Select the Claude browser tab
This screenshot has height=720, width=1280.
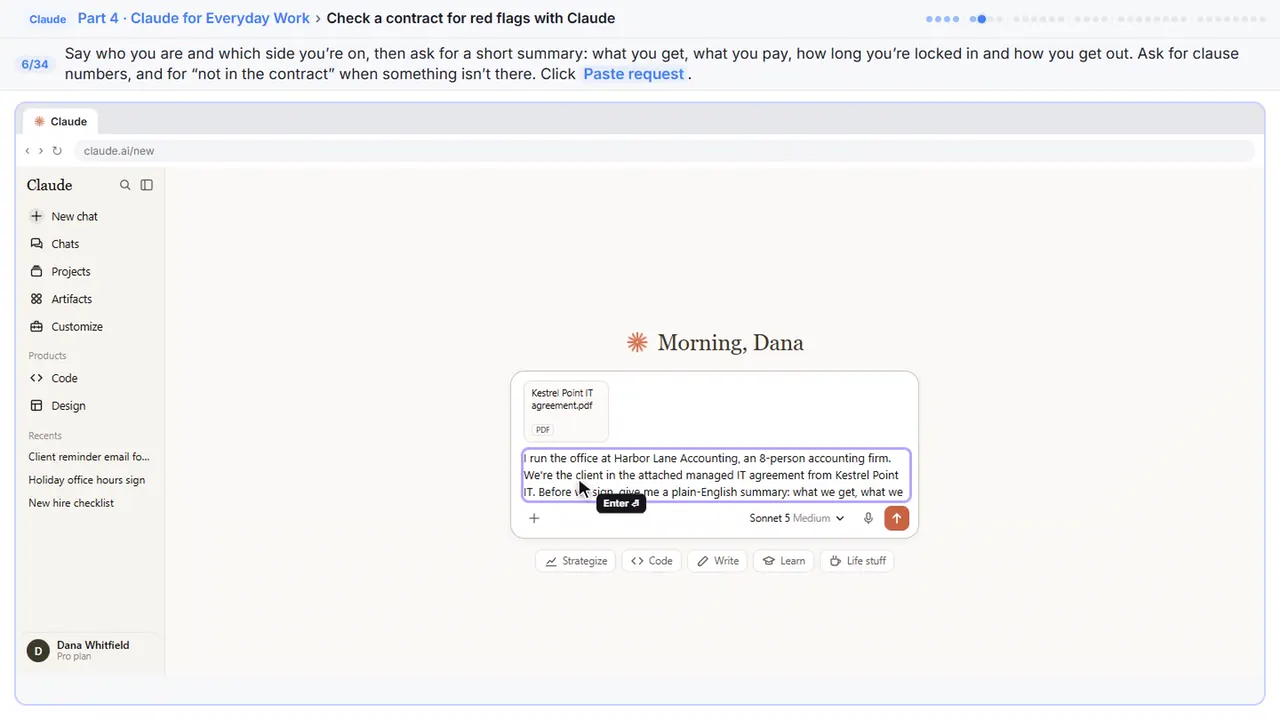pyautogui.click(x=61, y=121)
